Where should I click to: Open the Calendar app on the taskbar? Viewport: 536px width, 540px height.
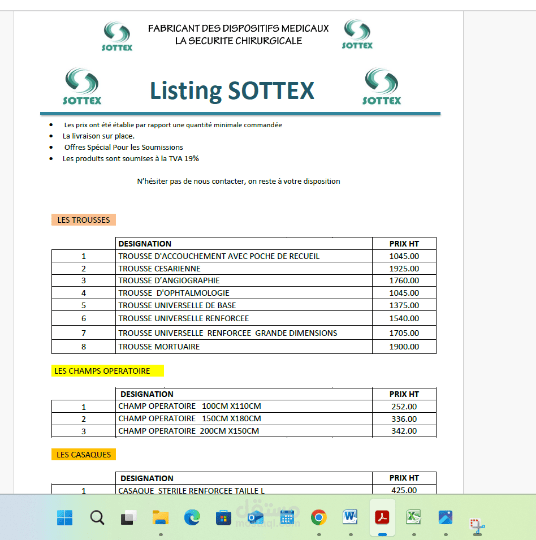pos(287,517)
